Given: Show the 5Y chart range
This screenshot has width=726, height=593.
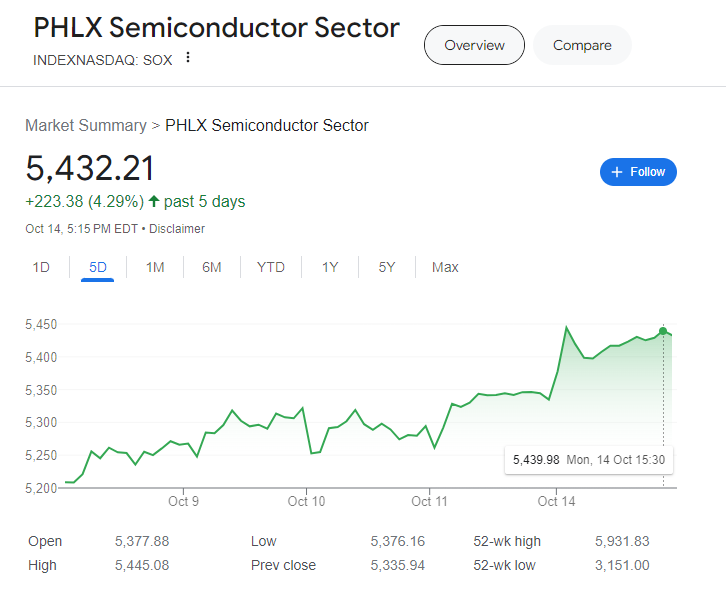Looking at the screenshot, I should pyautogui.click(x=387, y=267).
